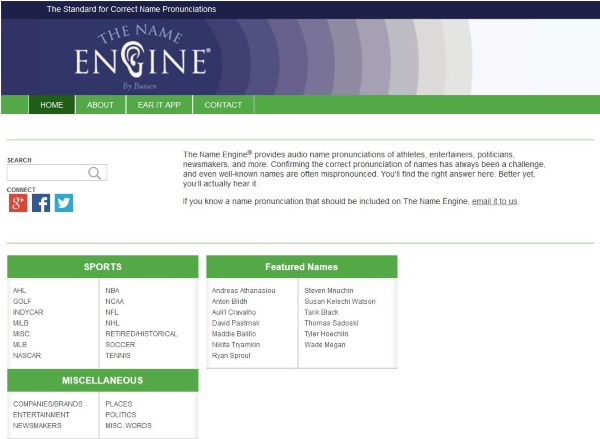The height and width of the screenshot is (439, 600).
Task: Open the INDYCAR sports category
Action: (x=28, y=312)
